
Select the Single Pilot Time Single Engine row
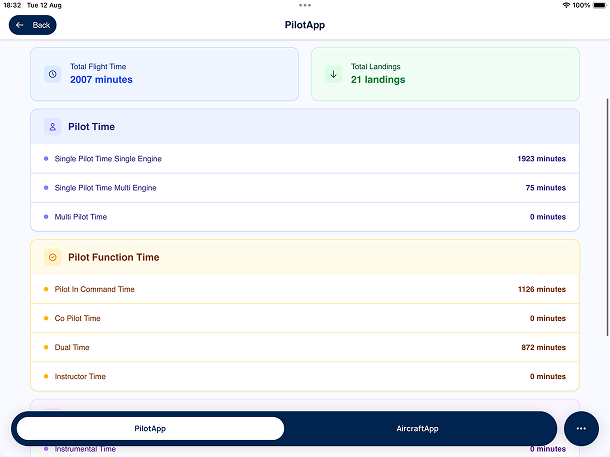(x=305, y=159)
